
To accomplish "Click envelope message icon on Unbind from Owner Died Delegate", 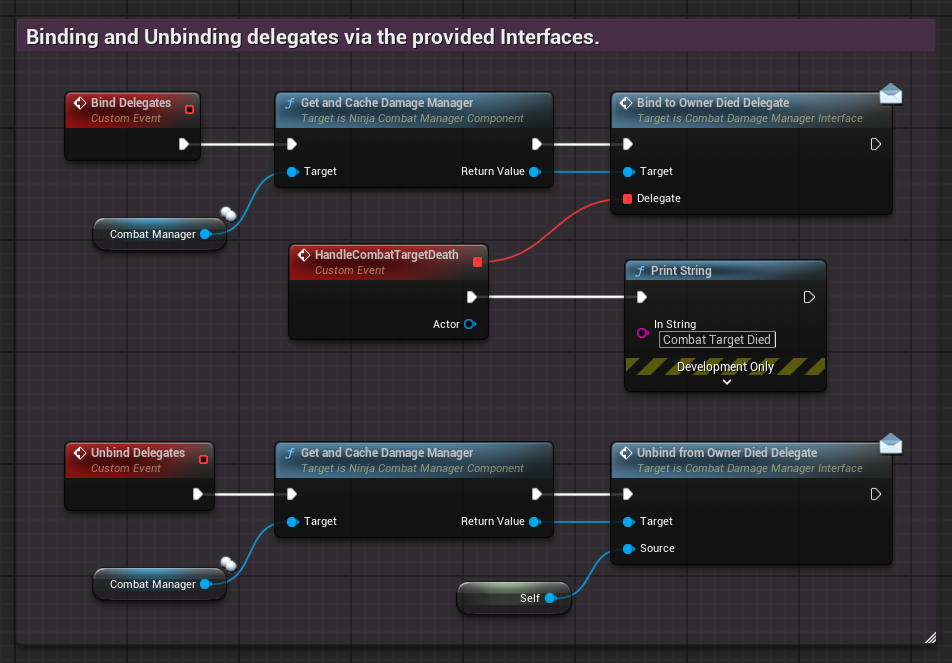I will (x=891, y=443).
